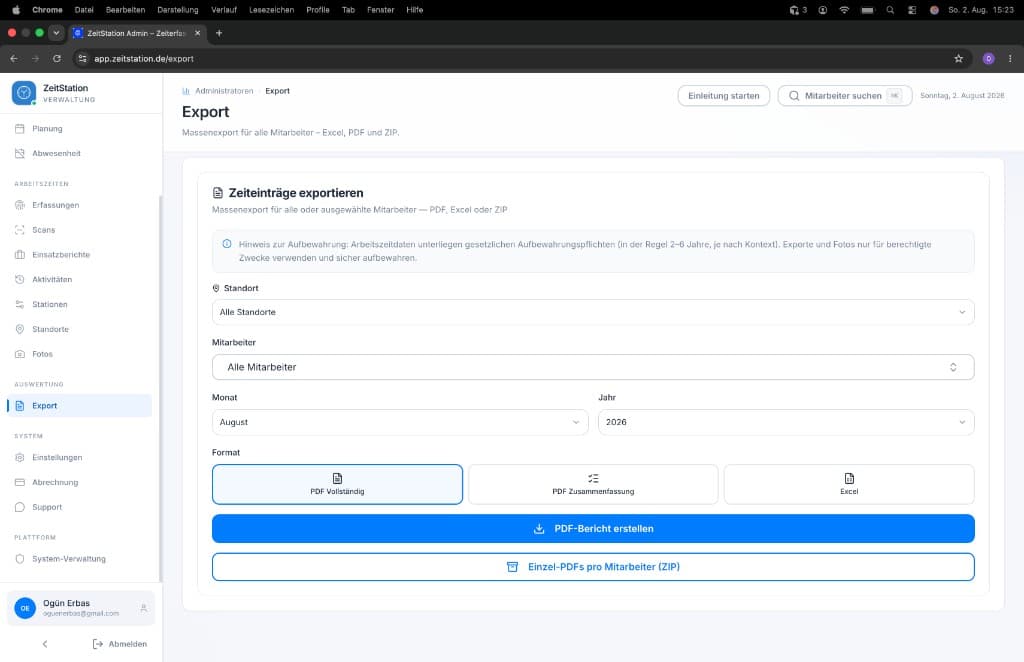Click the Scans sidebar icon
This screenshot has height=662, width=1024.
[20, 230]
